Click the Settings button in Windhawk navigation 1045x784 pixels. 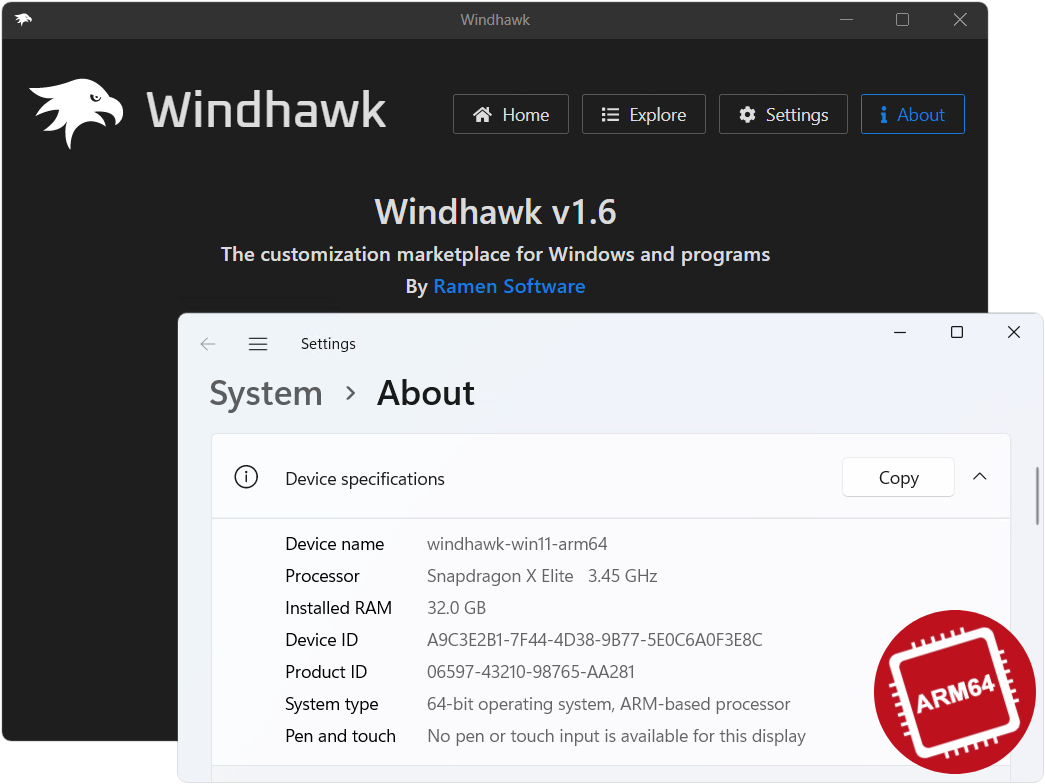[783, 114]
